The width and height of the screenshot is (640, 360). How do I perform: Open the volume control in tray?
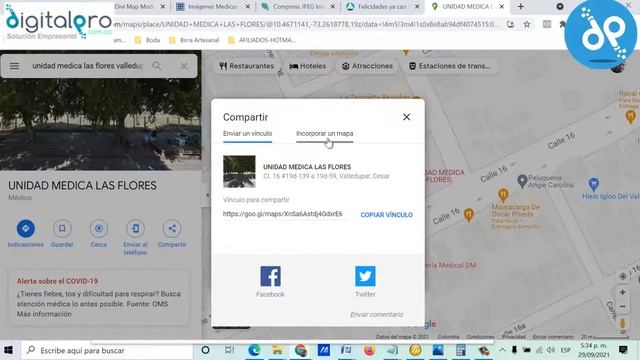coord(551,350)
